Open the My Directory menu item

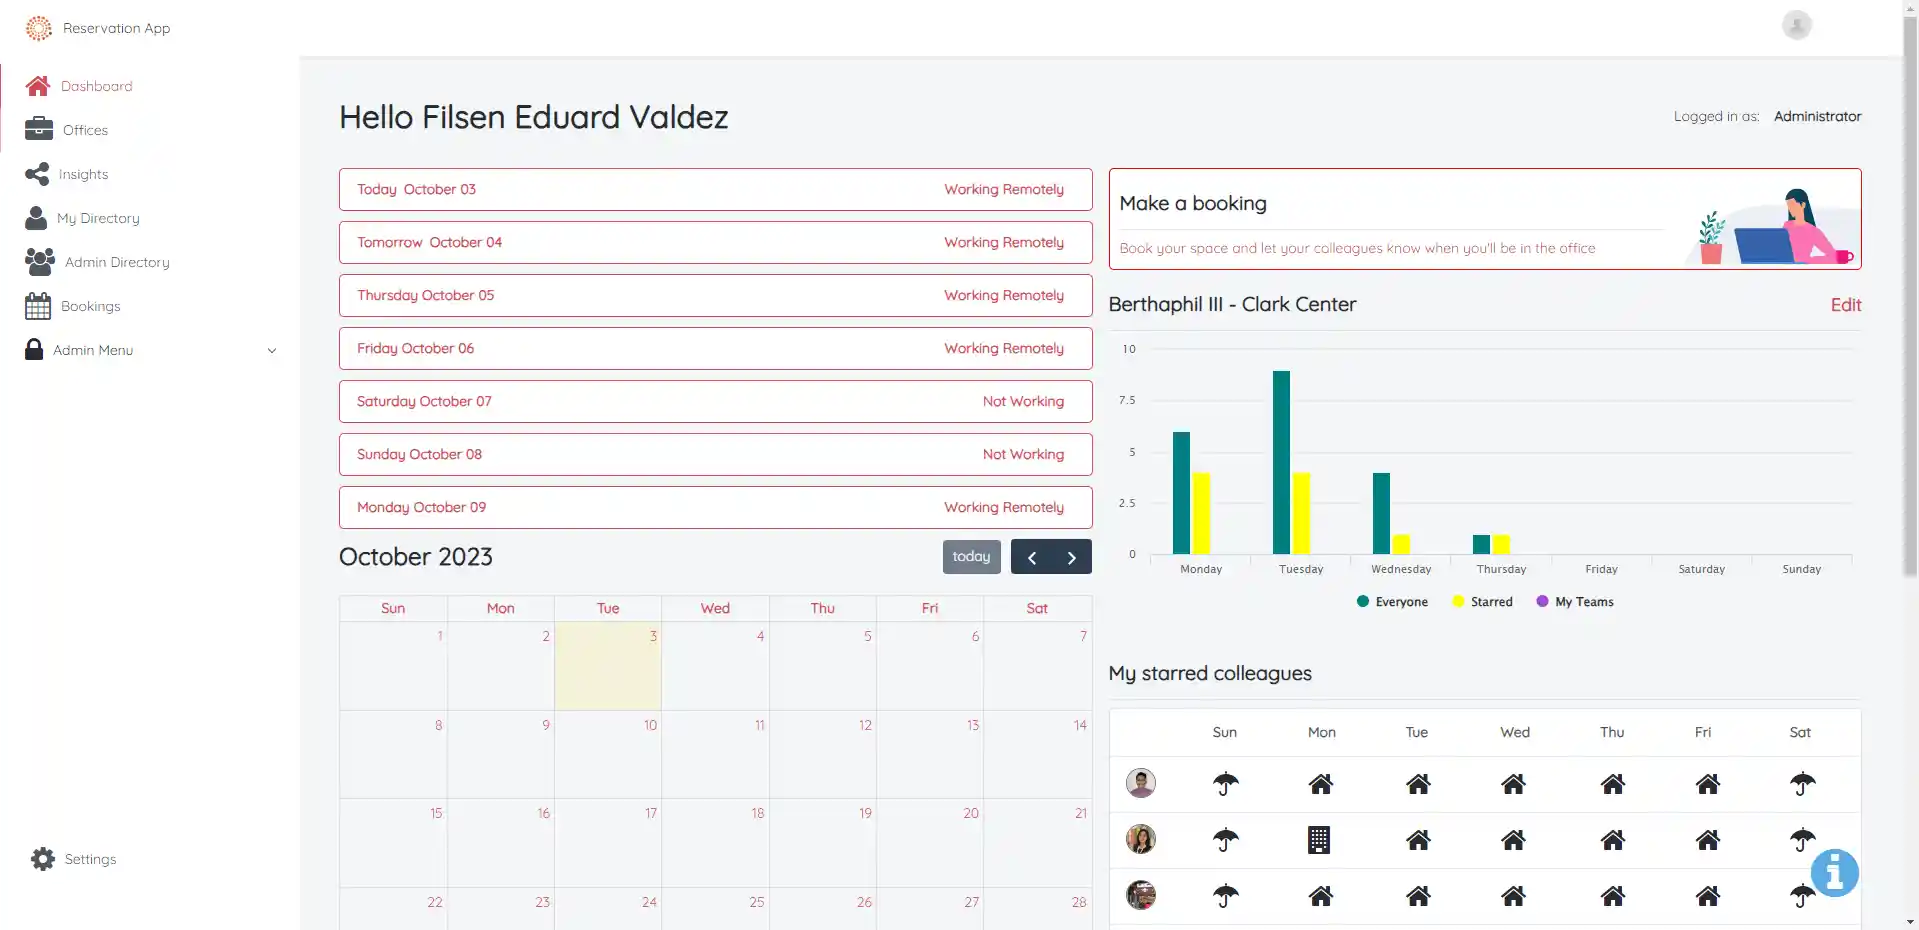click(98, 218)
